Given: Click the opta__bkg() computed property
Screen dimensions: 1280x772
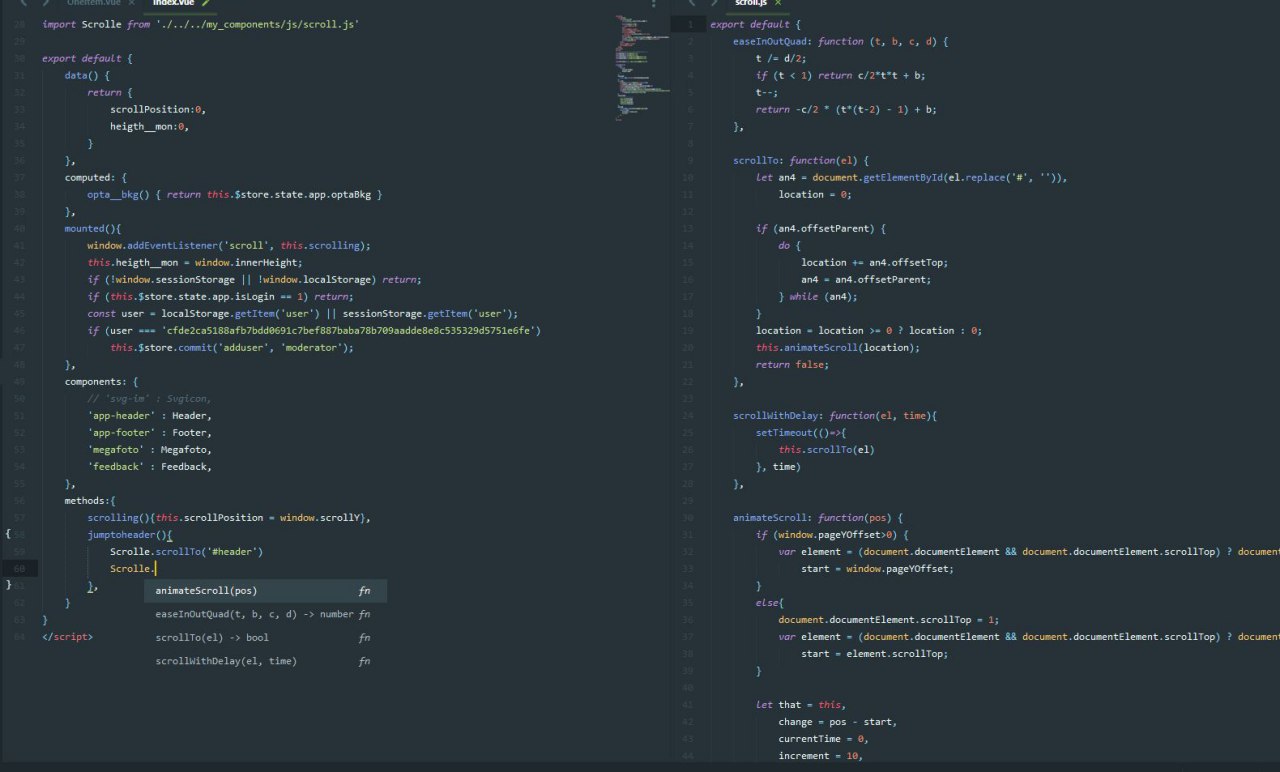Looking at the screenshot, I should tap(235, 194).
